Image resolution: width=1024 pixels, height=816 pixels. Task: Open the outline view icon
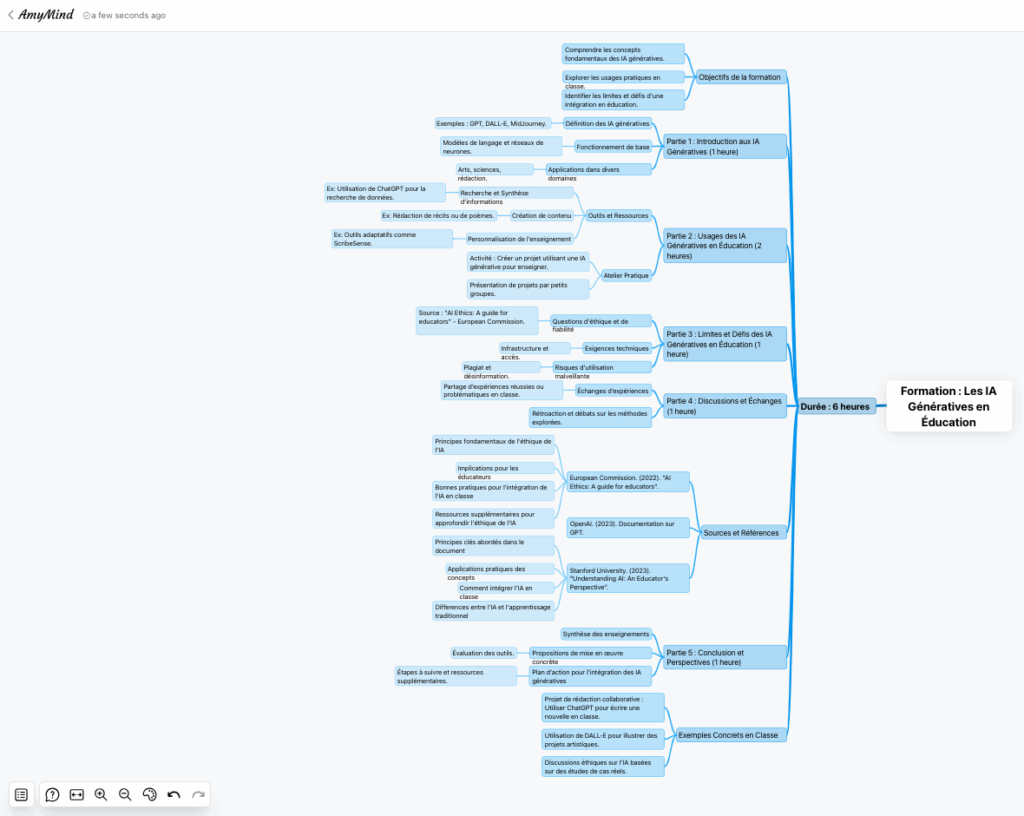[x=21, y=794]
